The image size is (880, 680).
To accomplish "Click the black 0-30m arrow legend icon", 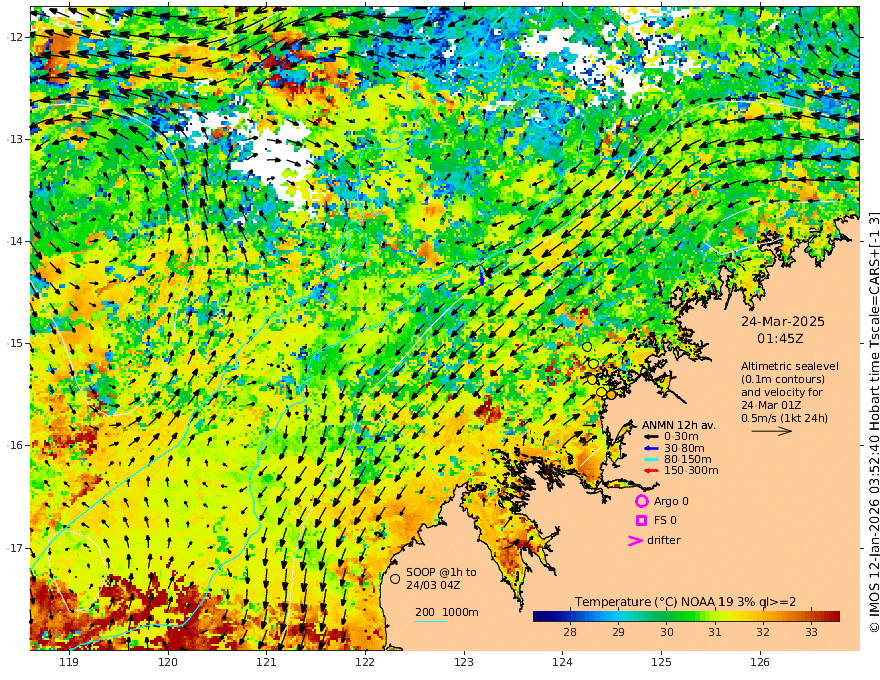I will pos(650,437).
